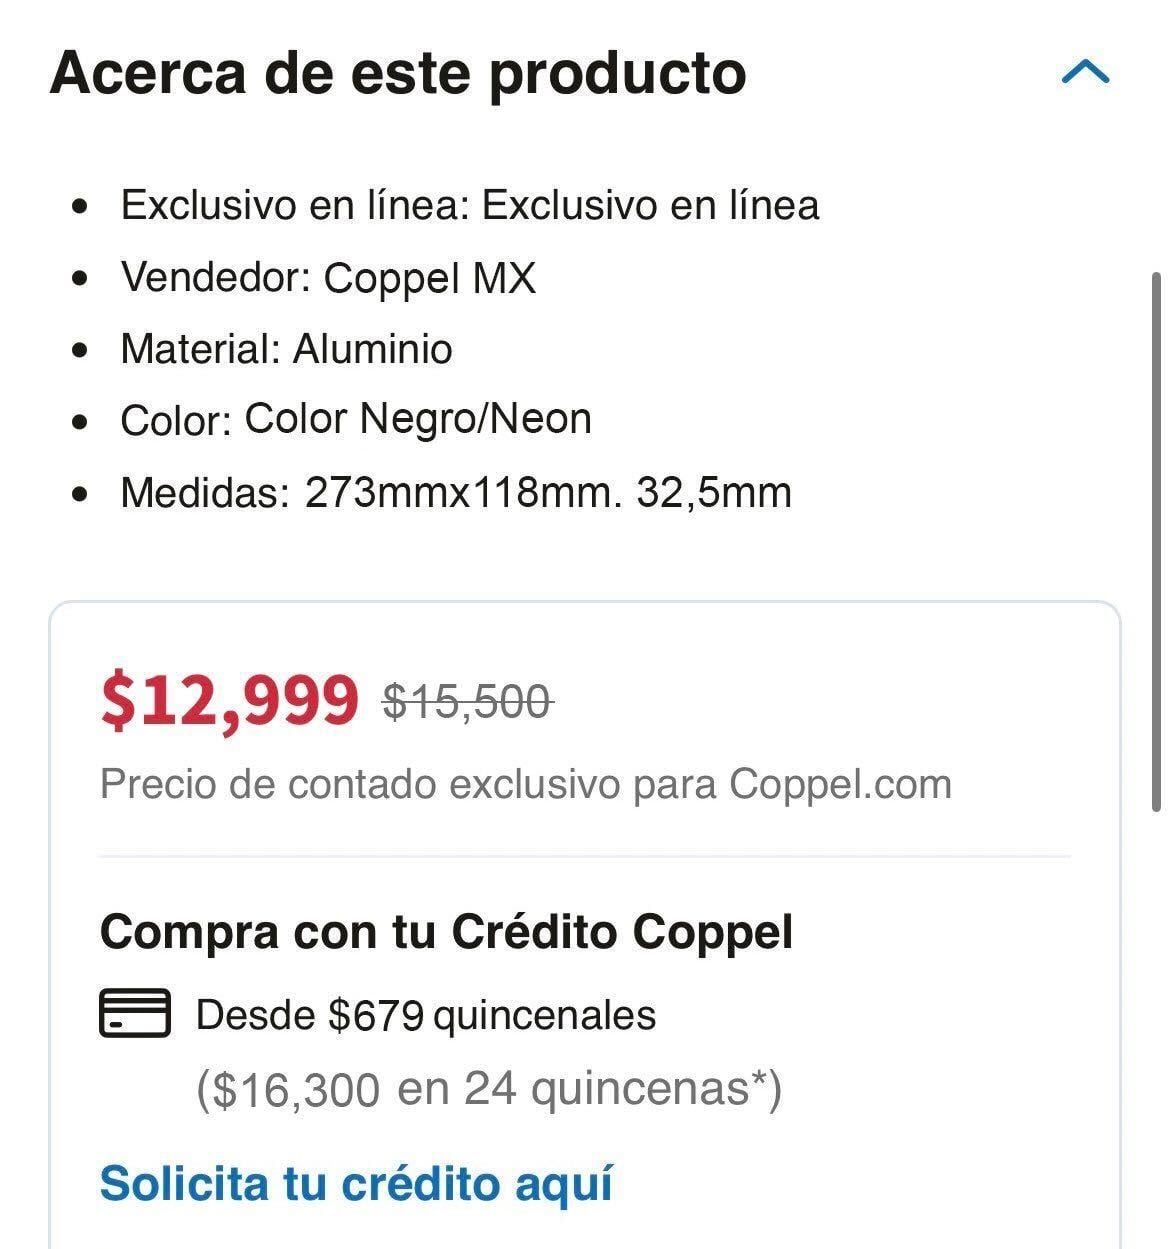Click the 'Exclusivo en línea' item
Image resolution: width=1170 pixels, height=1249 pixels.
pyautogui.click(x=469, y=205)
